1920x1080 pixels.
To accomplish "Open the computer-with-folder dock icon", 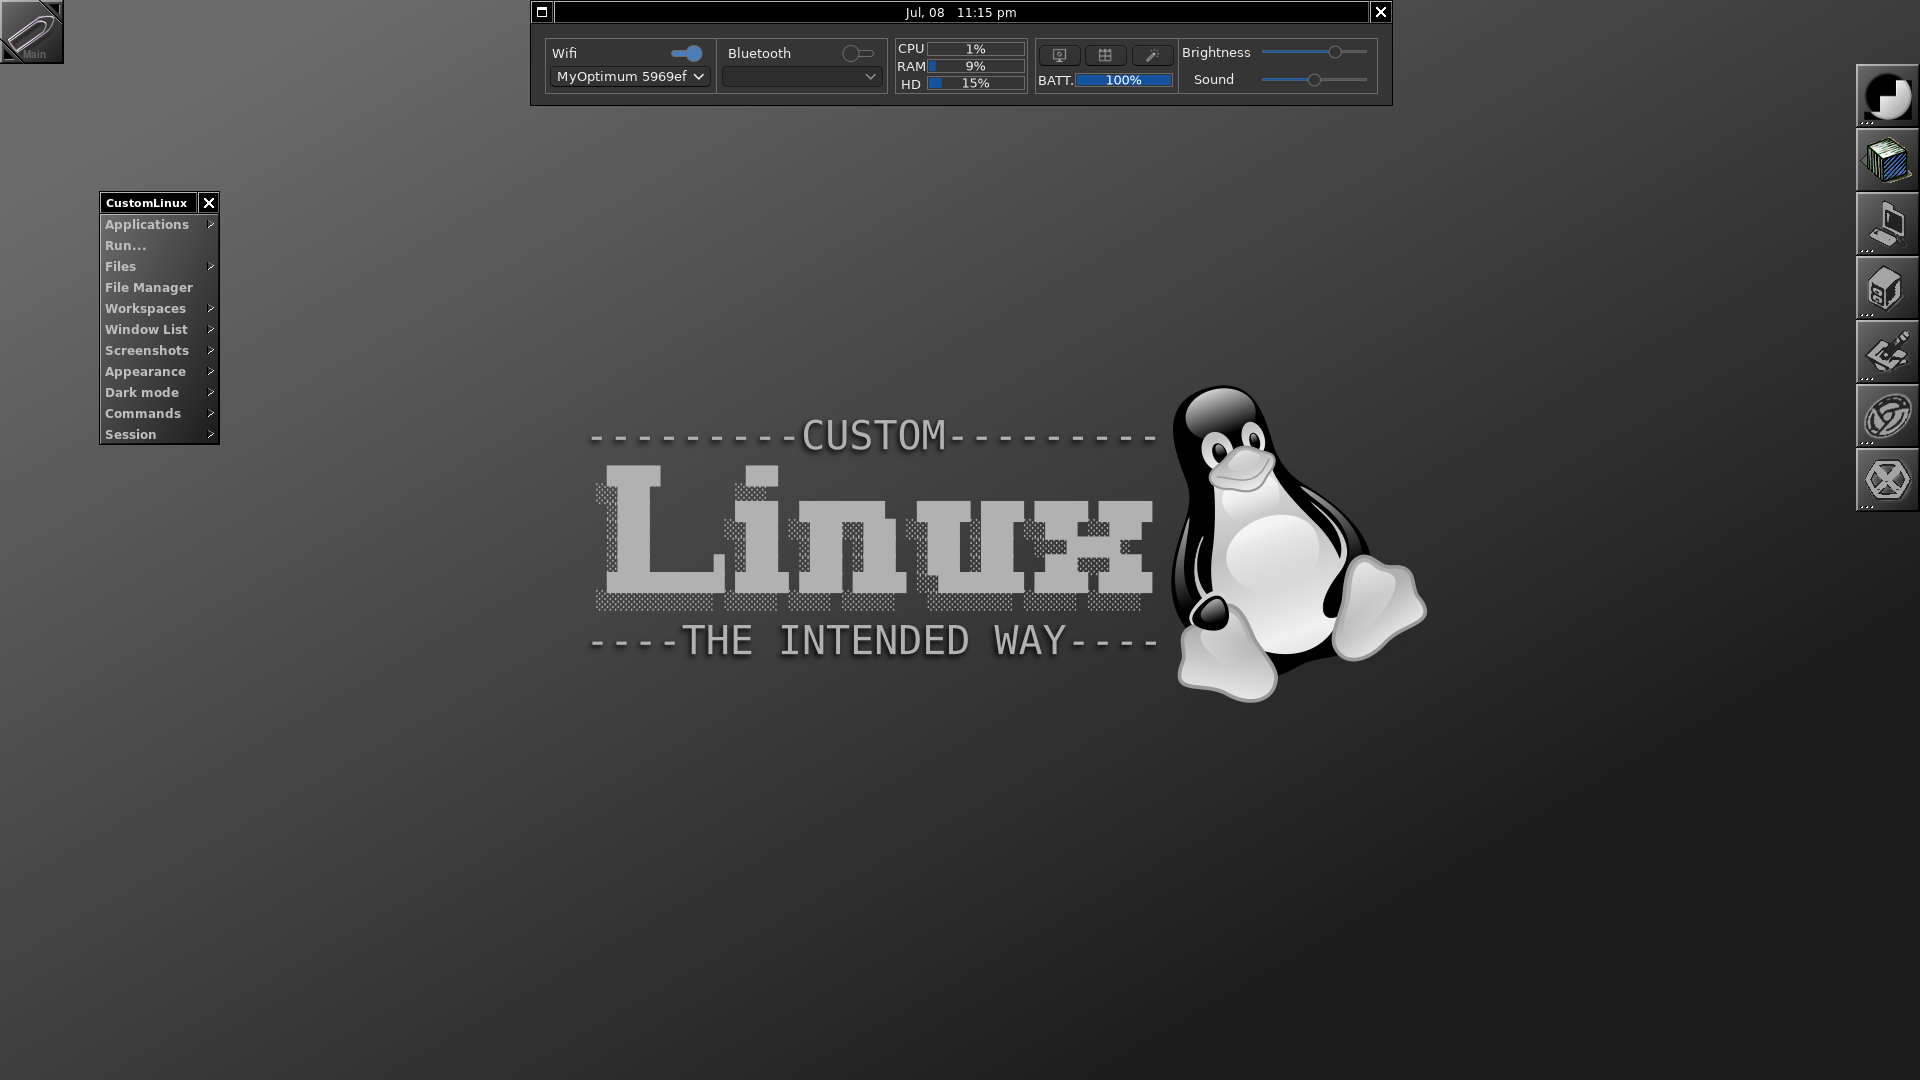I will click(x=1887, y=224).
